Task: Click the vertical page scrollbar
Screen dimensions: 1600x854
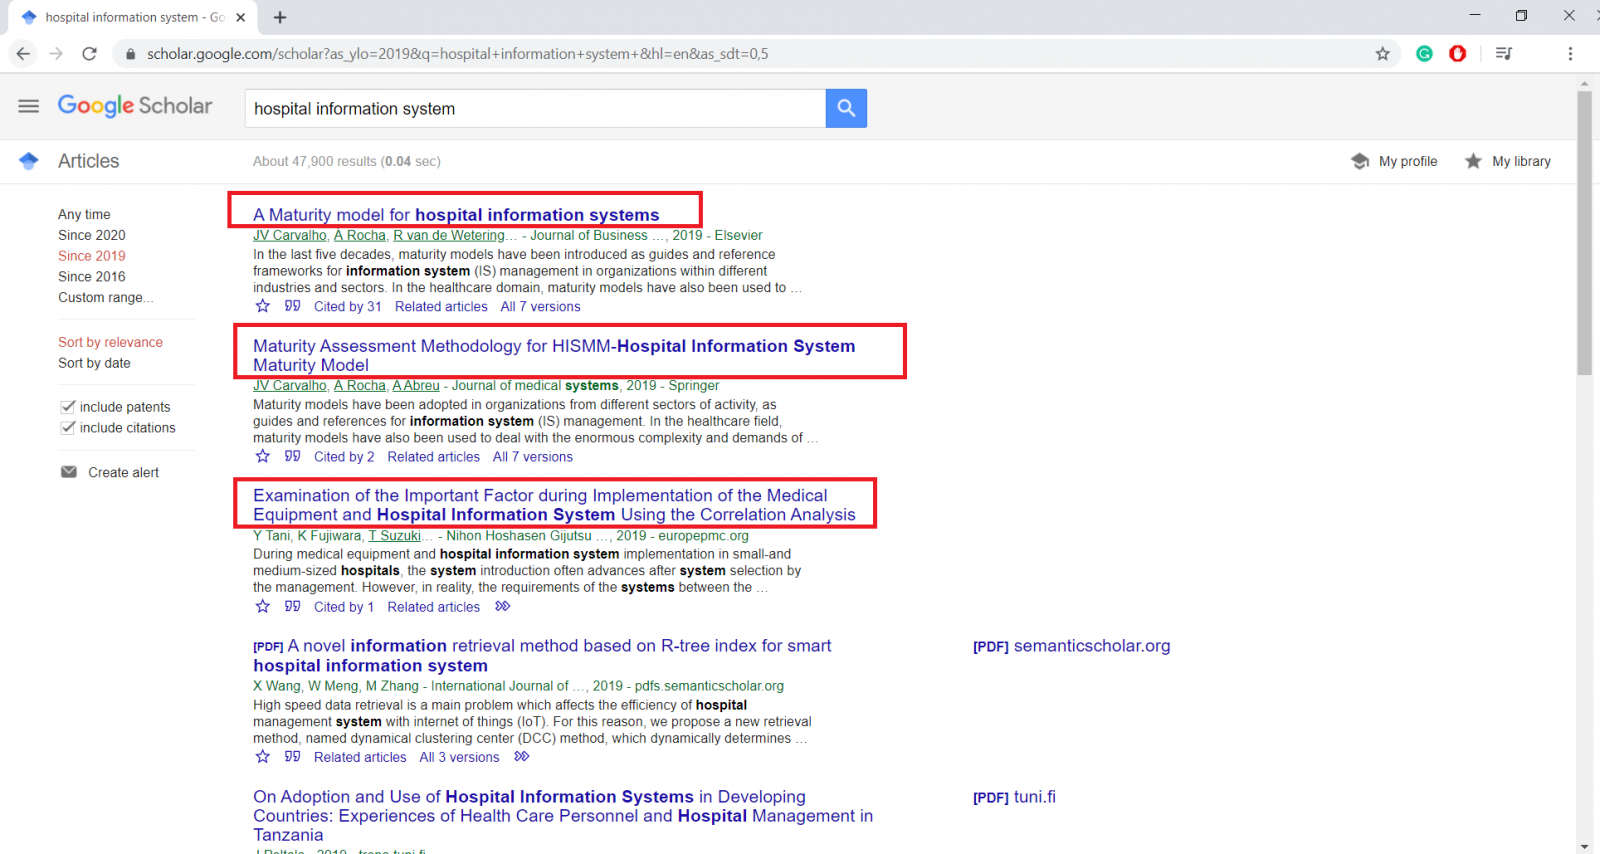Action: point(1584,233)
